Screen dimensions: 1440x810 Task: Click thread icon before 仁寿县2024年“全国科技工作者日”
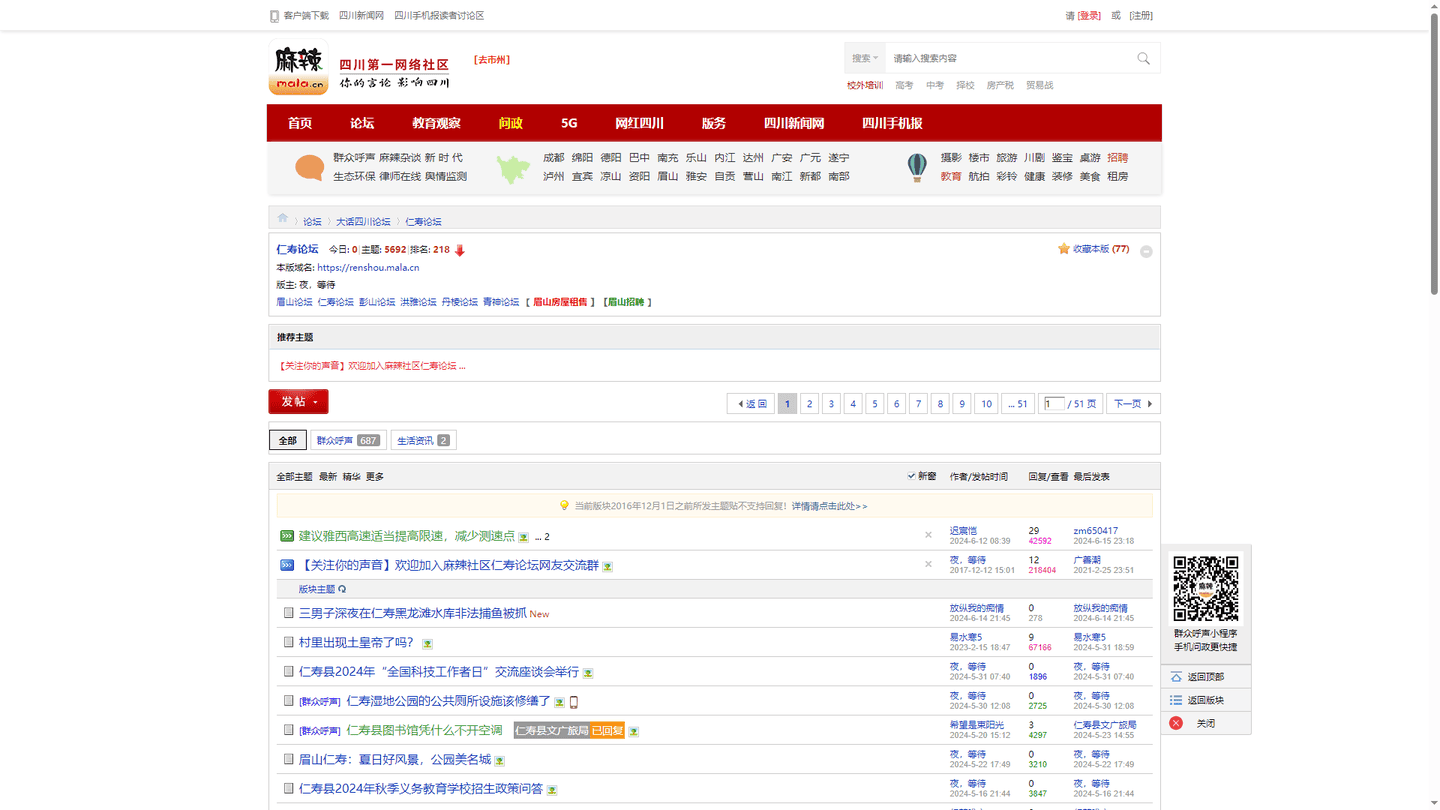pos(288,671)
